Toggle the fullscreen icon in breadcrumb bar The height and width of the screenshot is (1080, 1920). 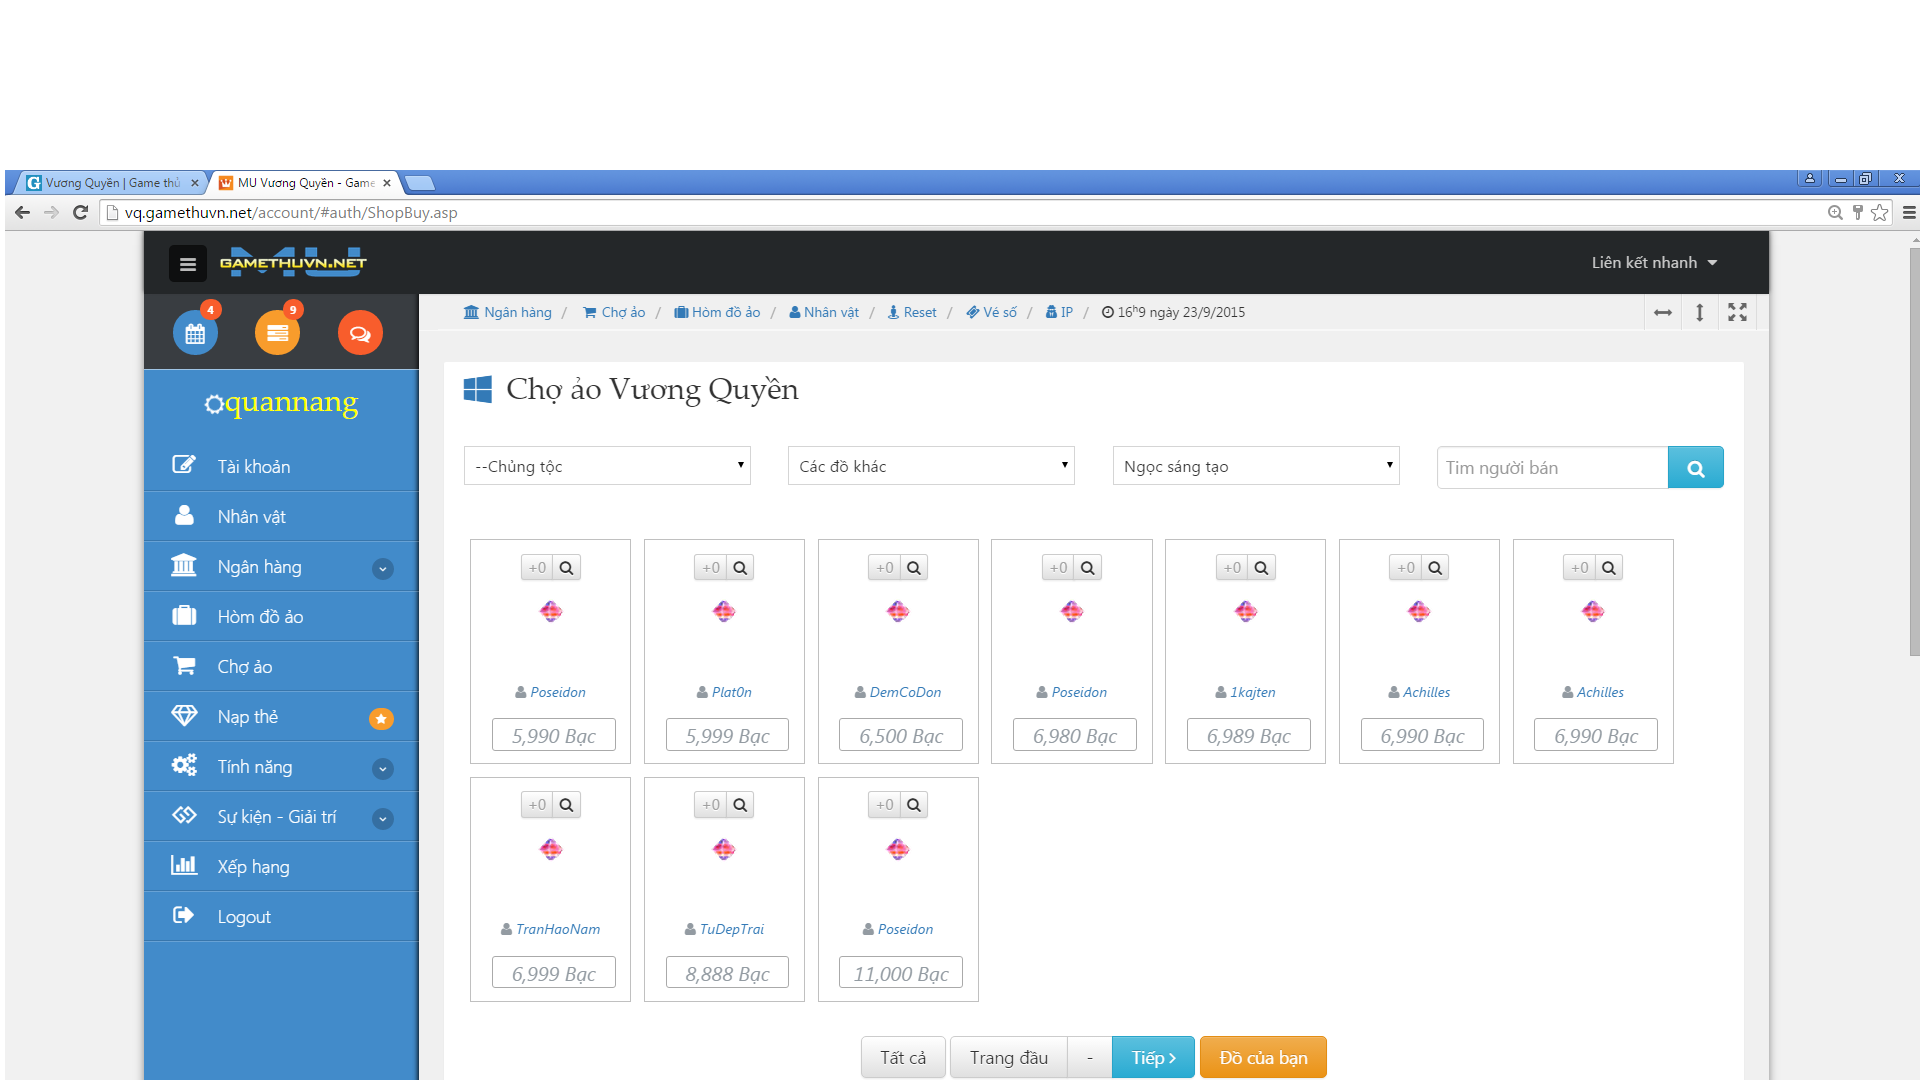[1737, 313]
